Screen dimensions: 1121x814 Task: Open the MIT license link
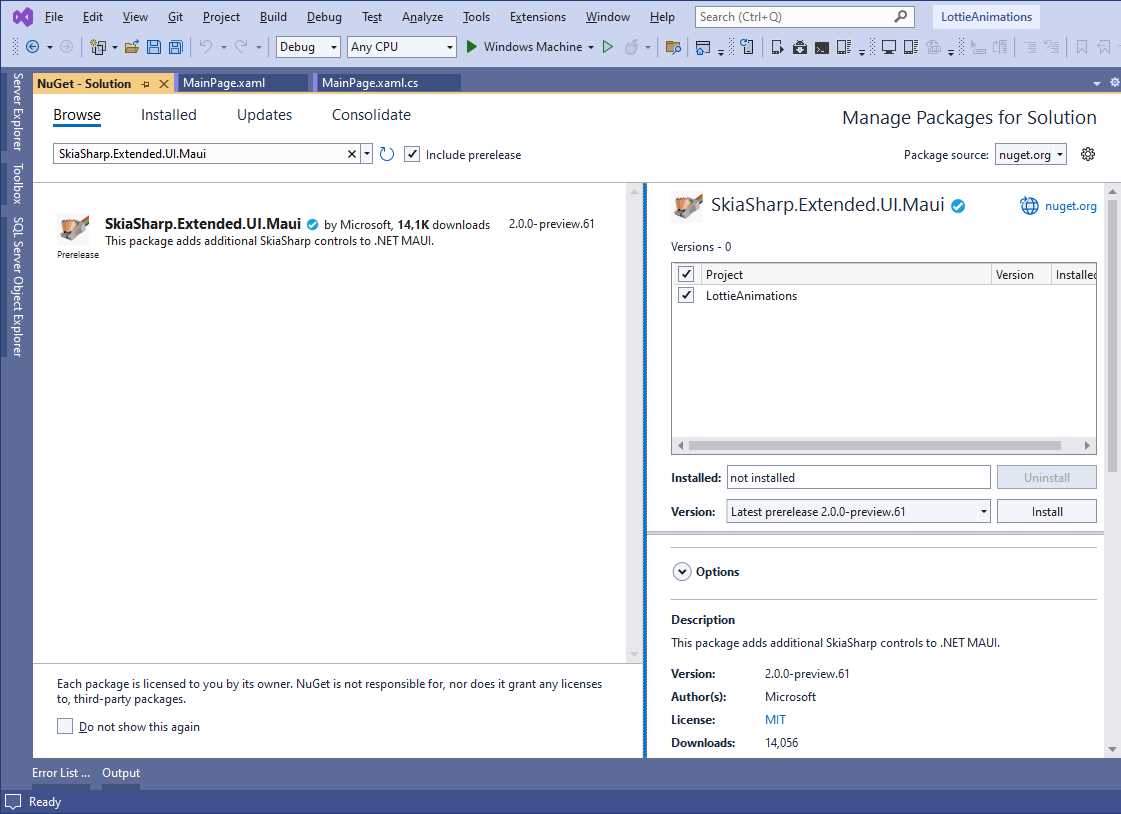pos(775,719)
